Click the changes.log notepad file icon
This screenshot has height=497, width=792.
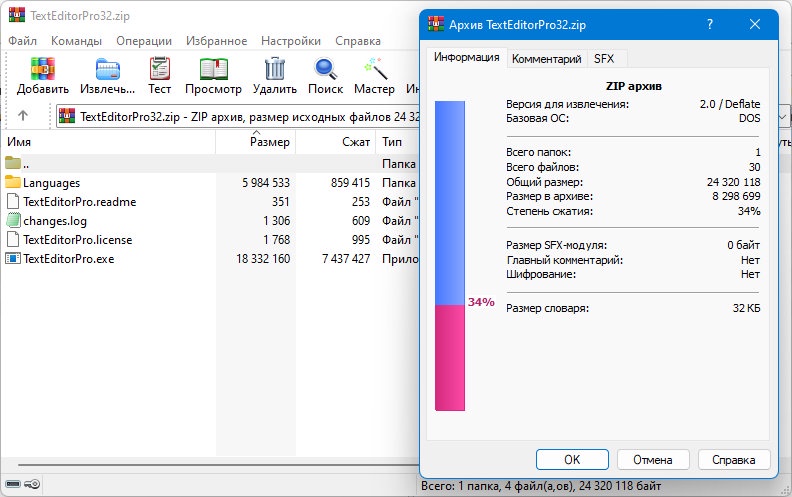click(x=13, y=220)
